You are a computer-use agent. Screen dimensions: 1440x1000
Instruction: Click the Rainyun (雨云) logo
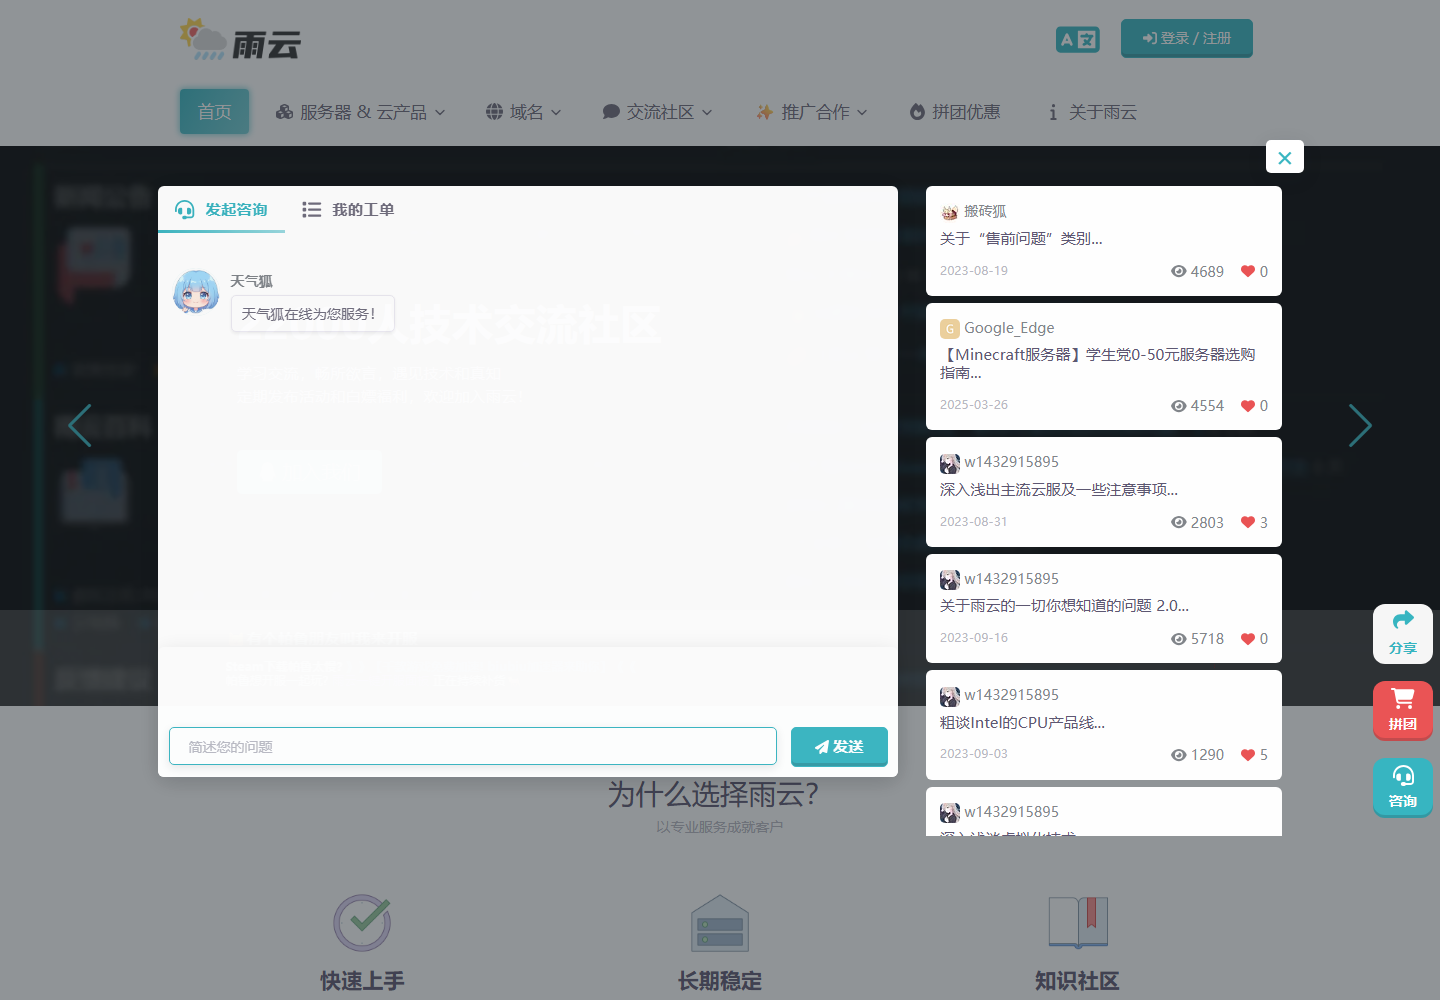(x=240, y=40)
